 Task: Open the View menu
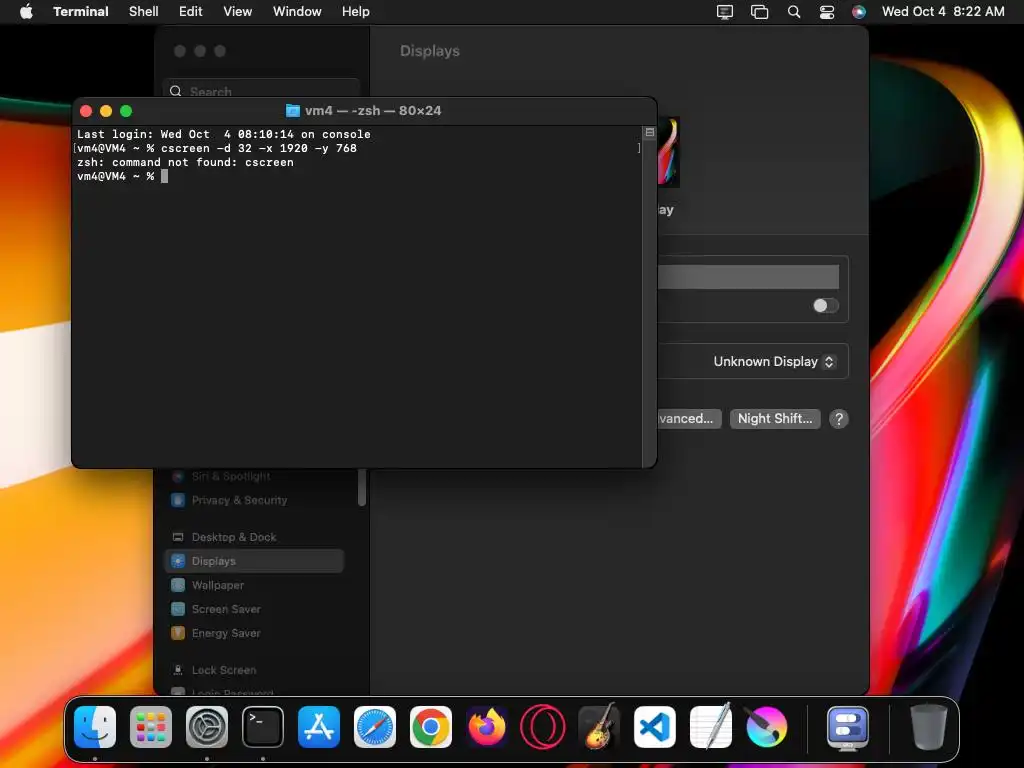pos(238,12)
